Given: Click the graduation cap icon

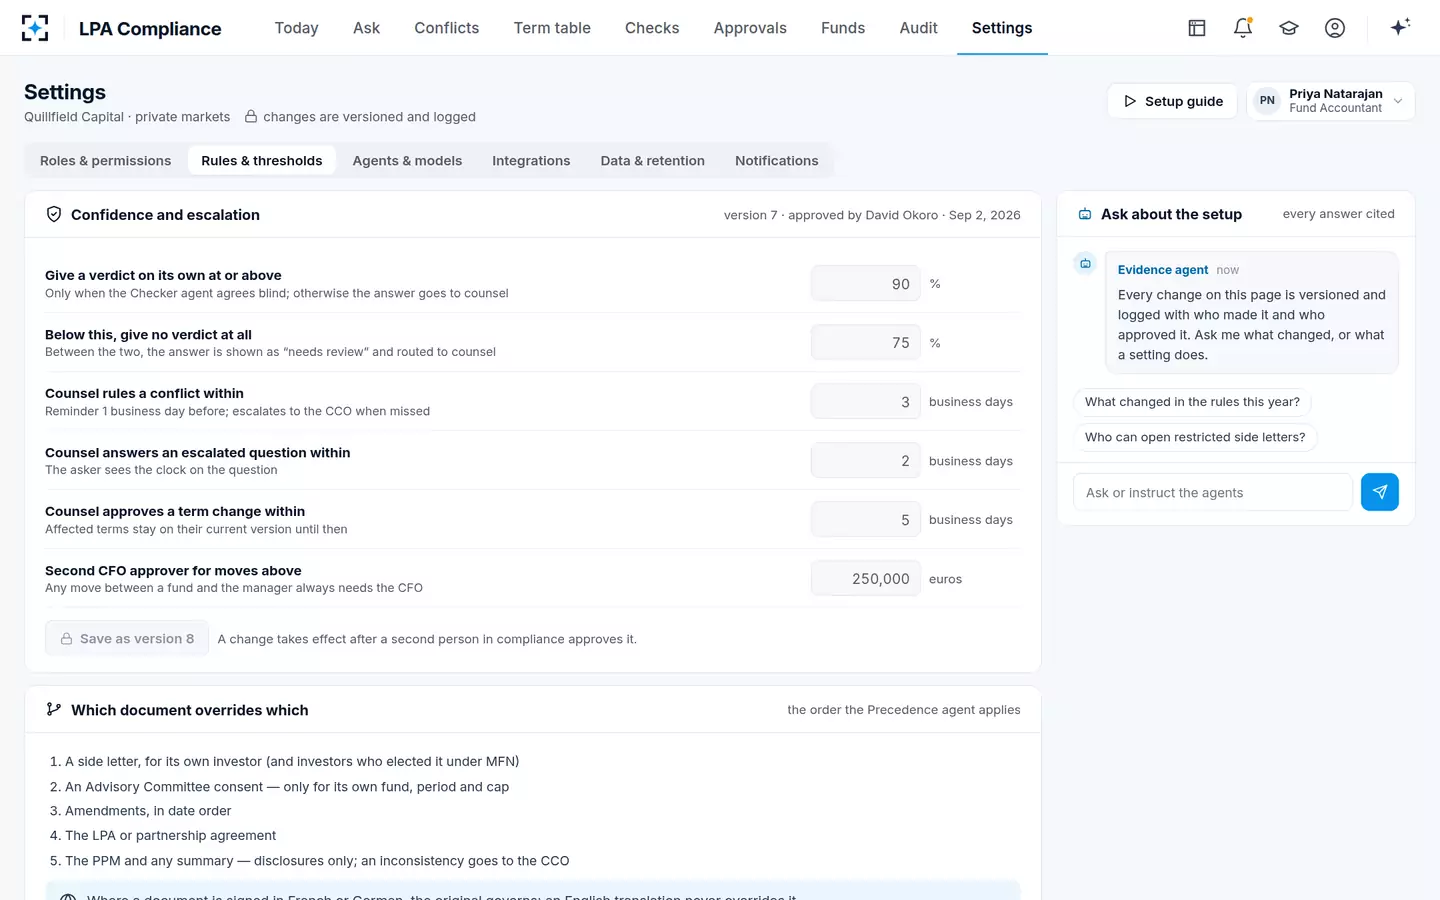Looking at the screenshot, I should 1289,28.
